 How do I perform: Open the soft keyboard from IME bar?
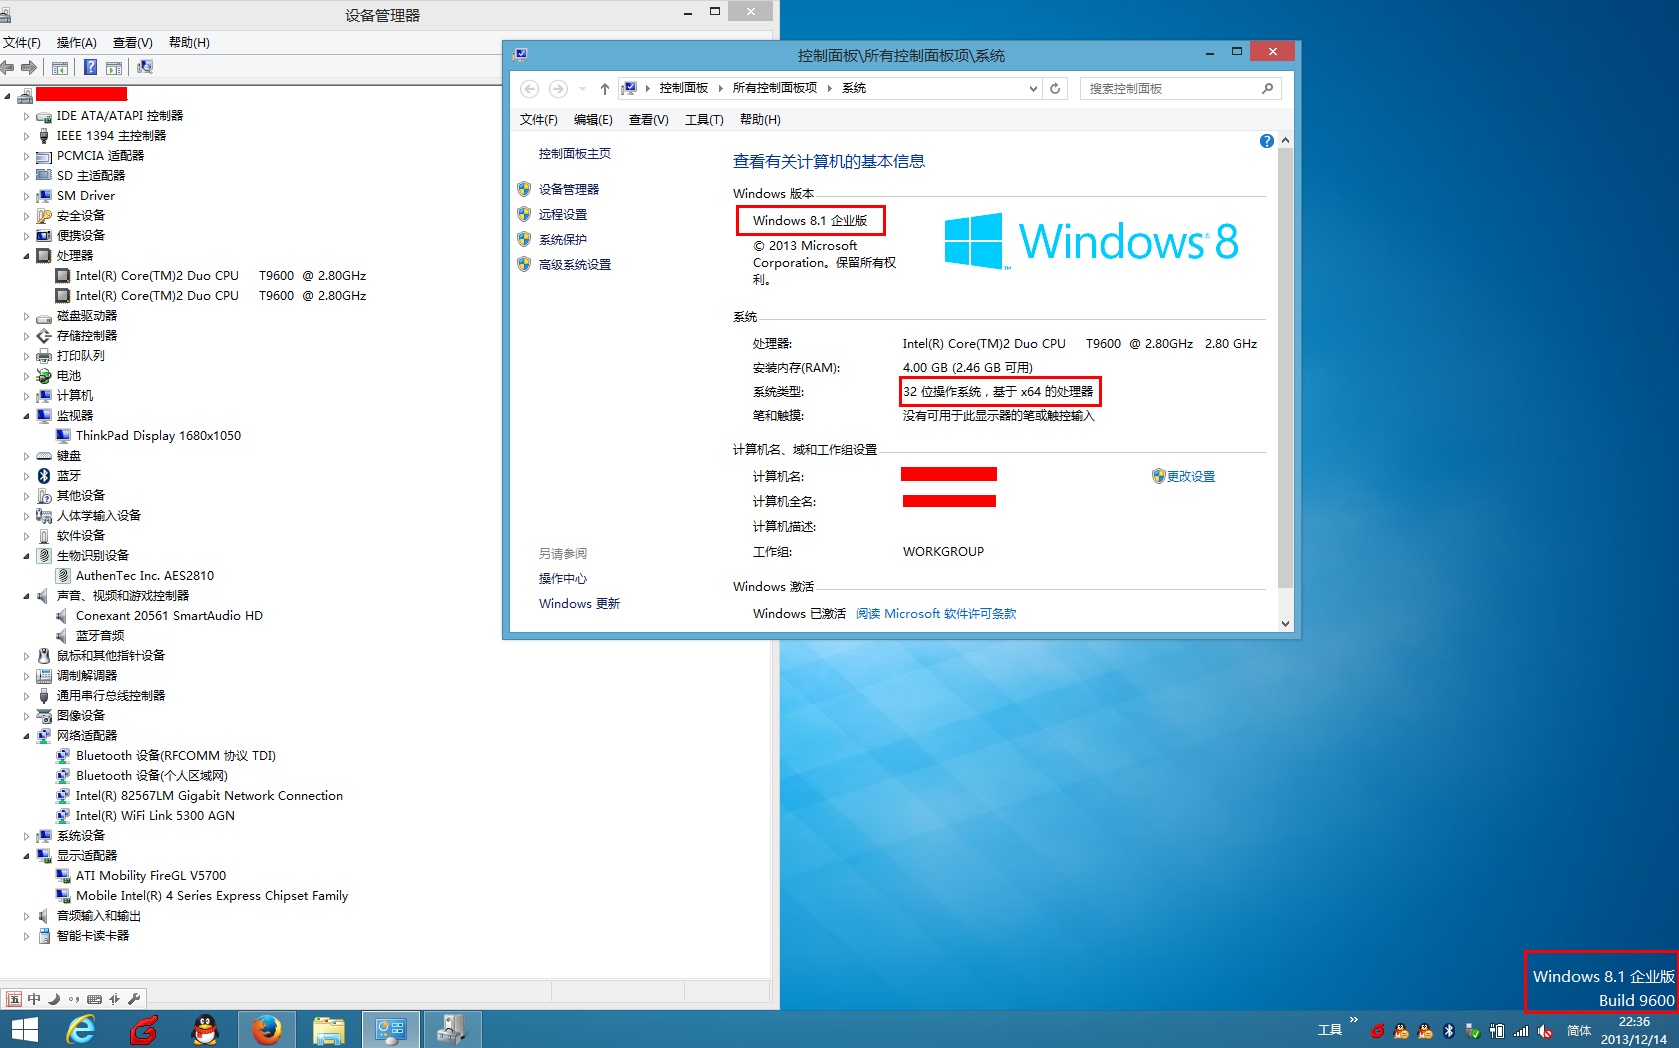point(94,999)
